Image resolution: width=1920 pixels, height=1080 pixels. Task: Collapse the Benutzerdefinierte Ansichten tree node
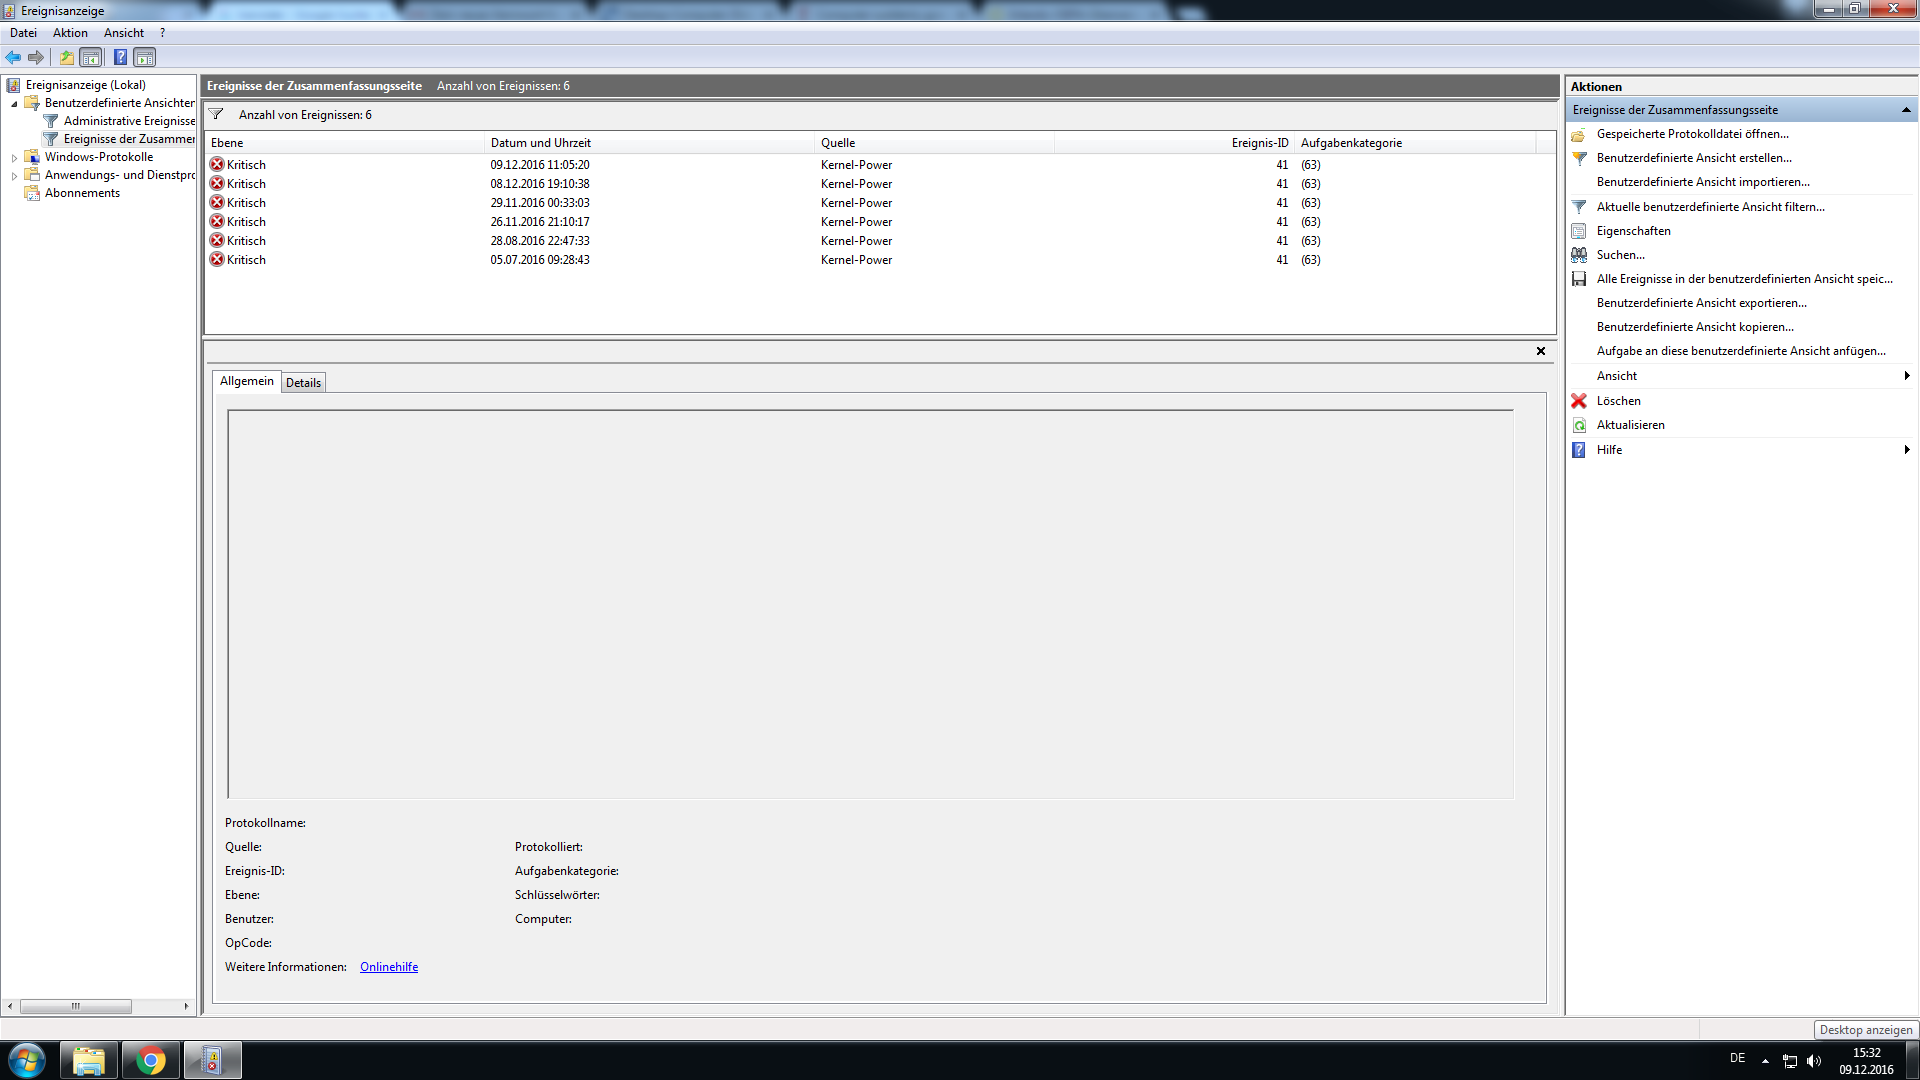(x=14, y=103)
